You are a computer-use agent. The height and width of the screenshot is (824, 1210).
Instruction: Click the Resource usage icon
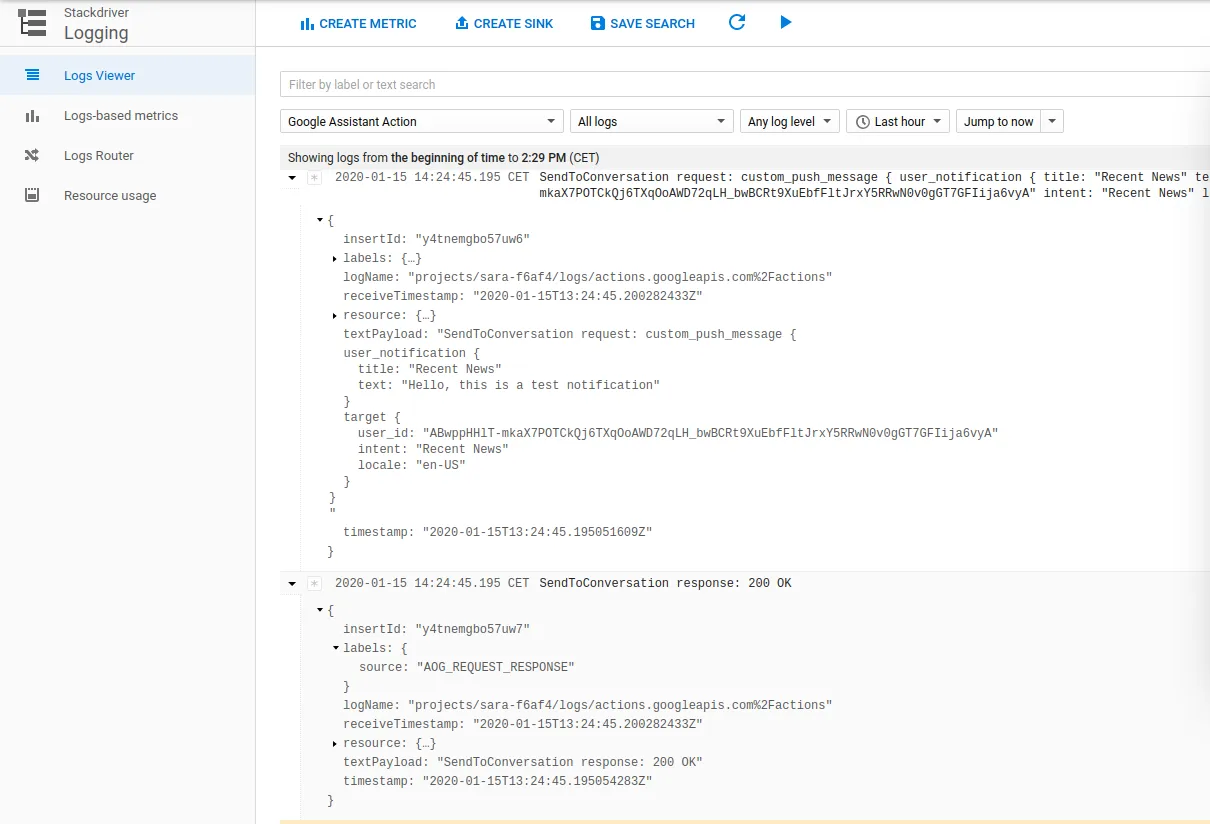coord(32,196)
